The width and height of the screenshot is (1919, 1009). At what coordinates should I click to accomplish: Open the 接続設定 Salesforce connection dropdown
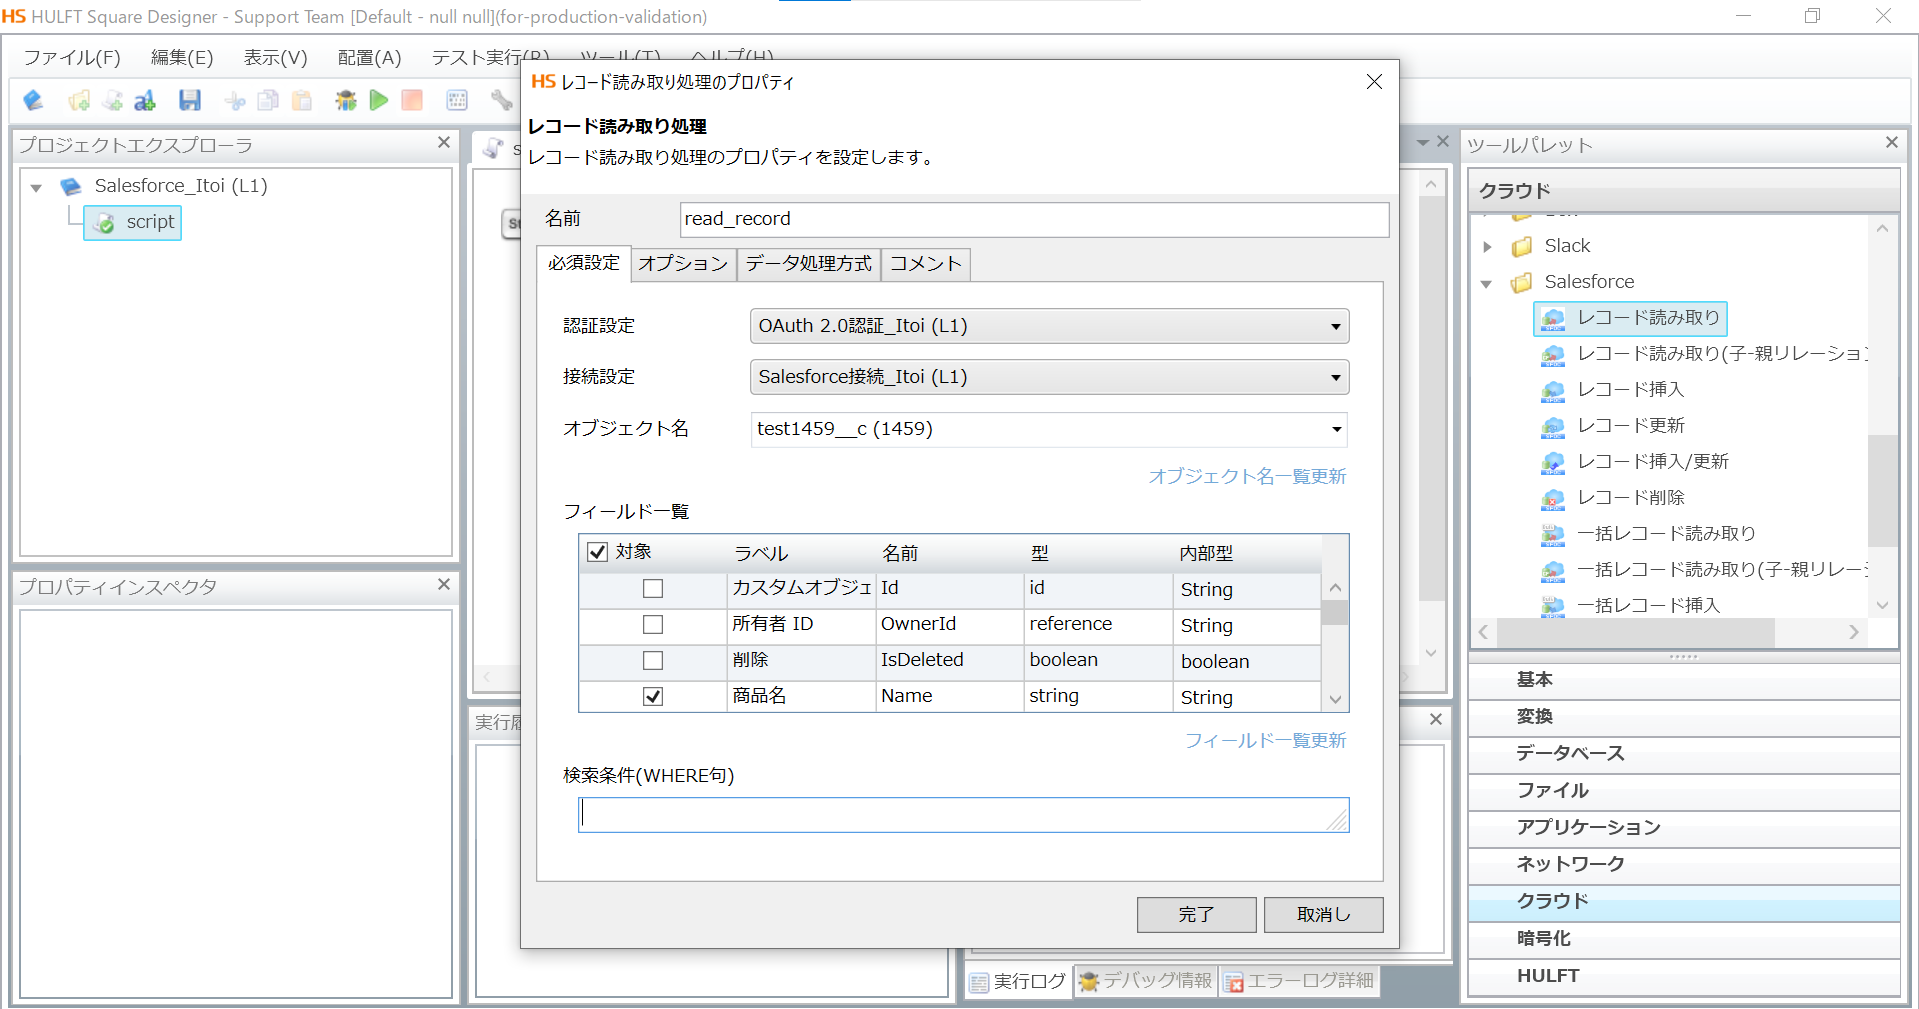[x=1050, y=377]
